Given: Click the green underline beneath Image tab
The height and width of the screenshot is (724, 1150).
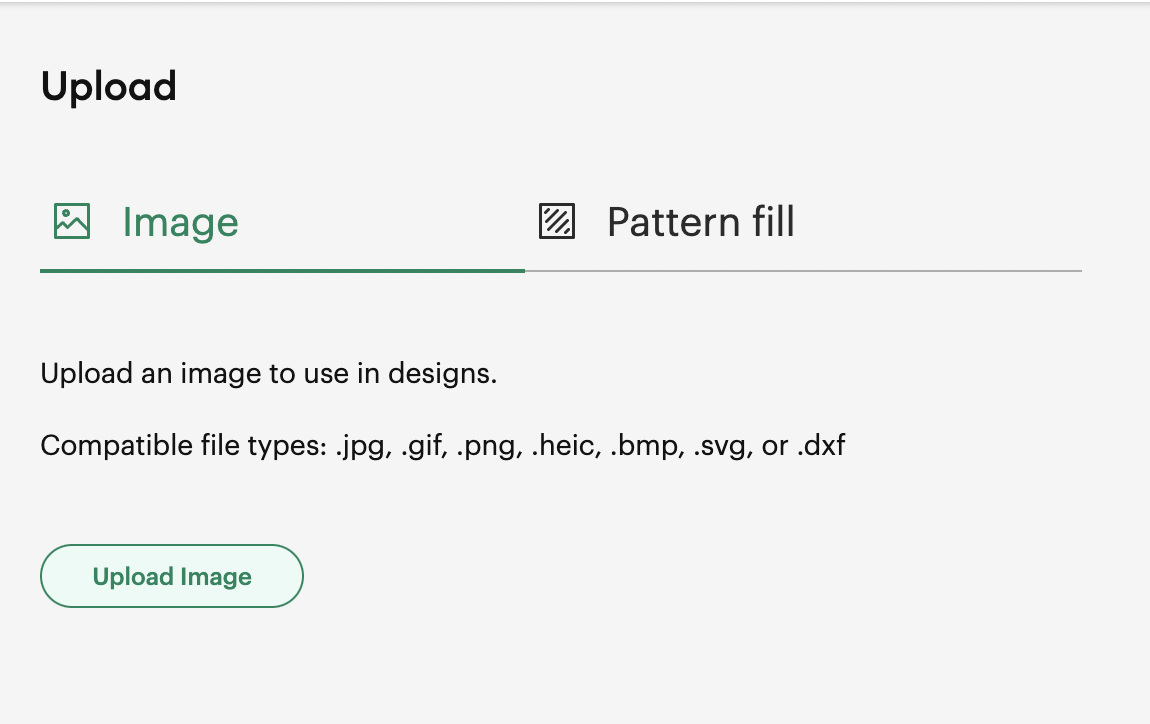Looking at the screenshot, I should (x=282, y=270).
